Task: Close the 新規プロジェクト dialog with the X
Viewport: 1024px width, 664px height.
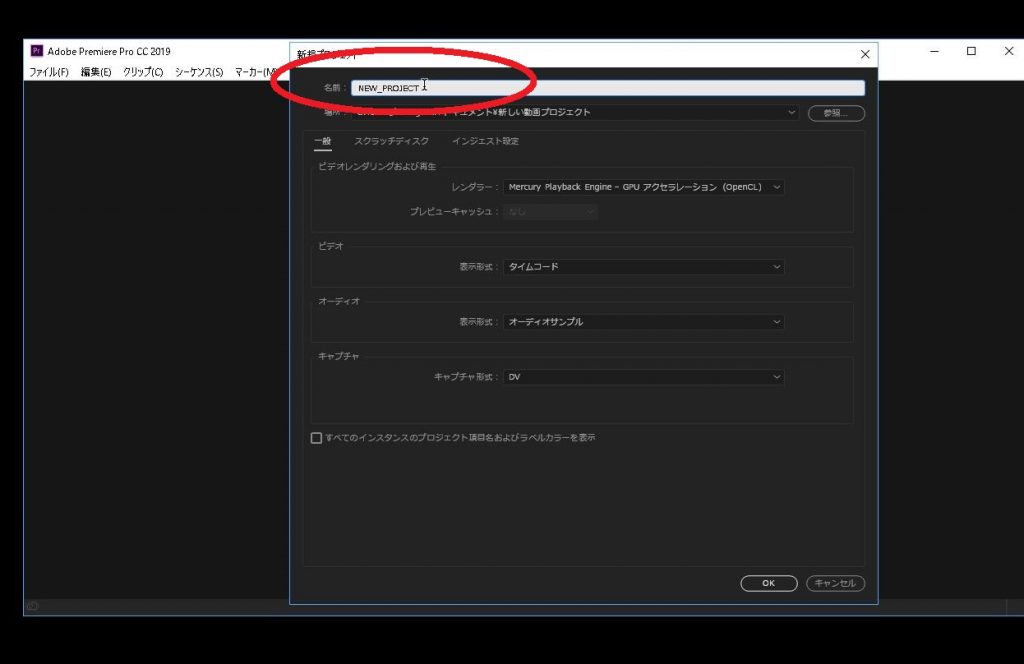Action: pos(865,54)
